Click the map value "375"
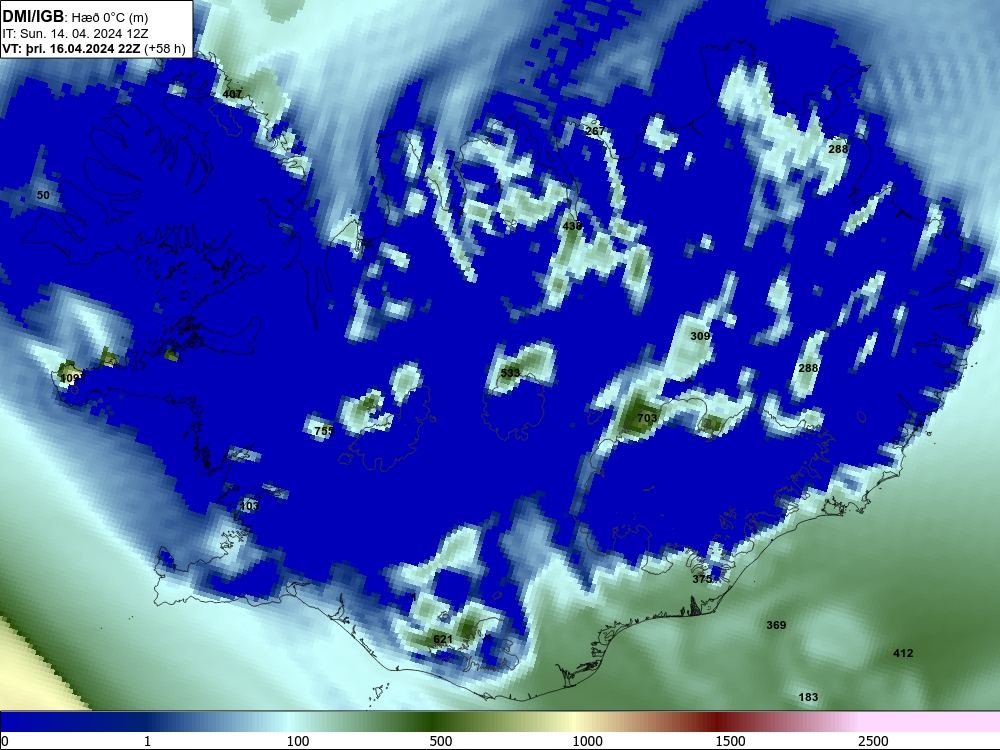 pyautogui.click(x=702, y=578)
